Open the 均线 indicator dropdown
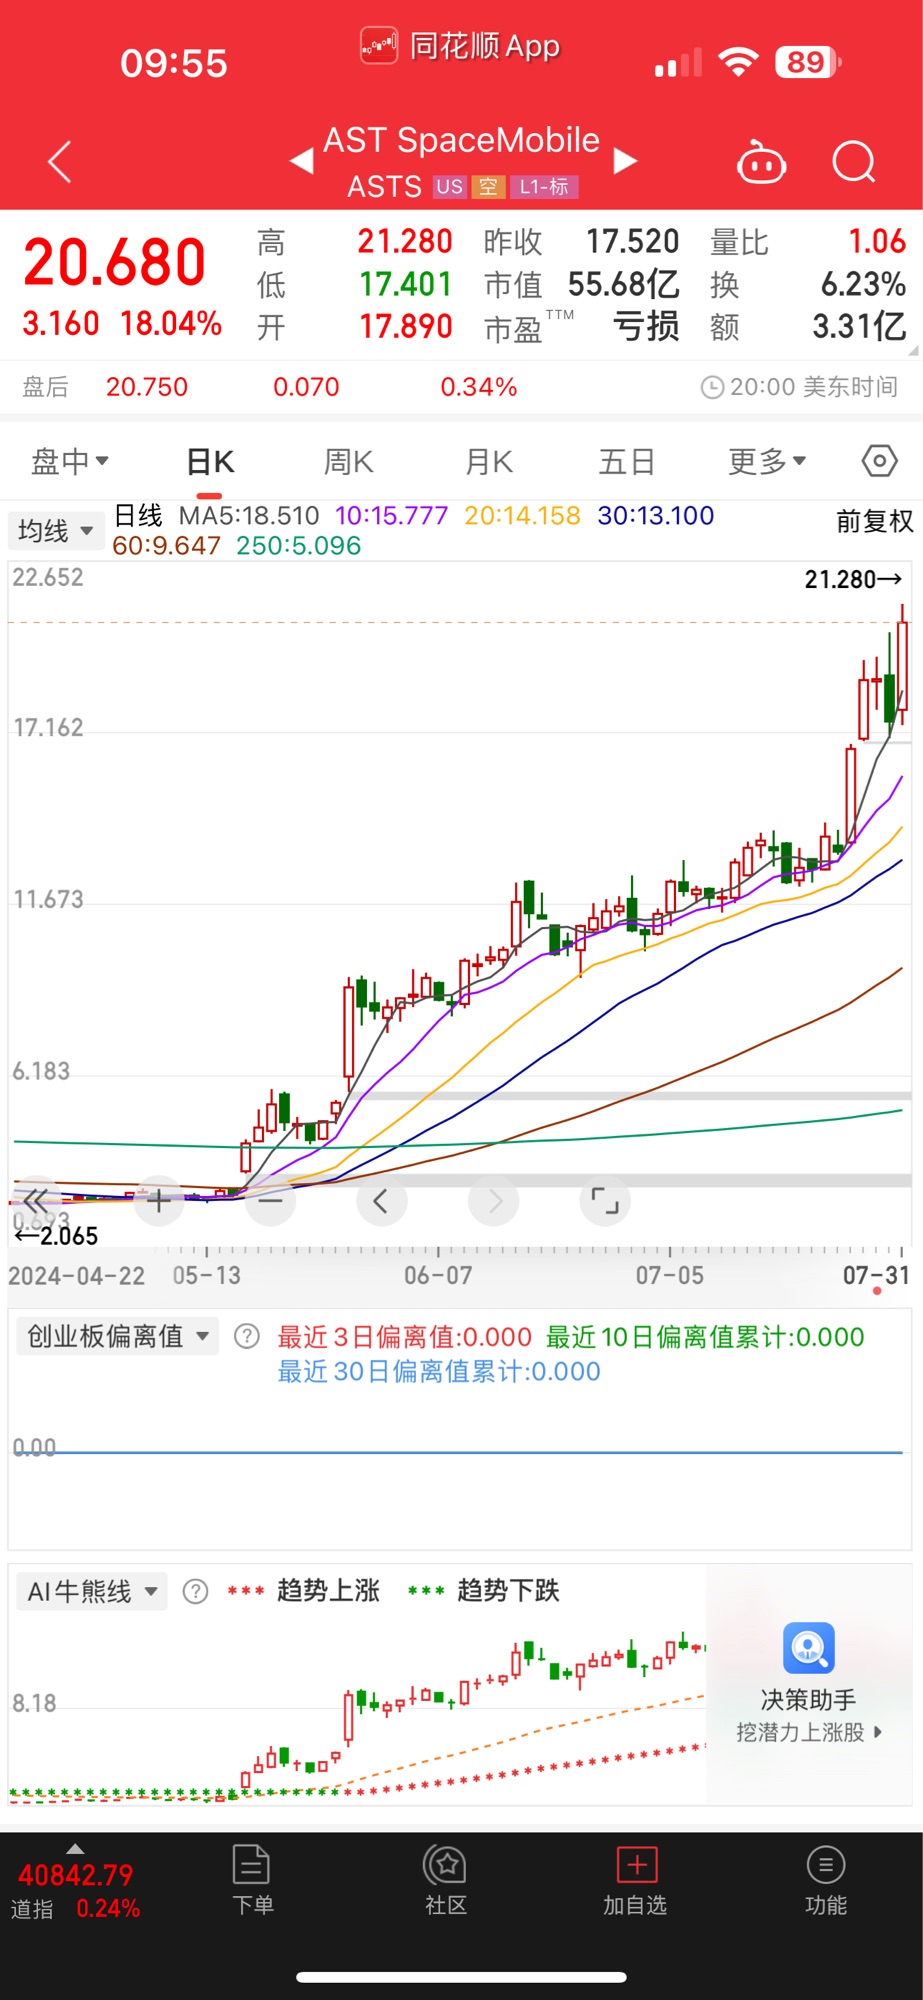 (x=55, y=530)
